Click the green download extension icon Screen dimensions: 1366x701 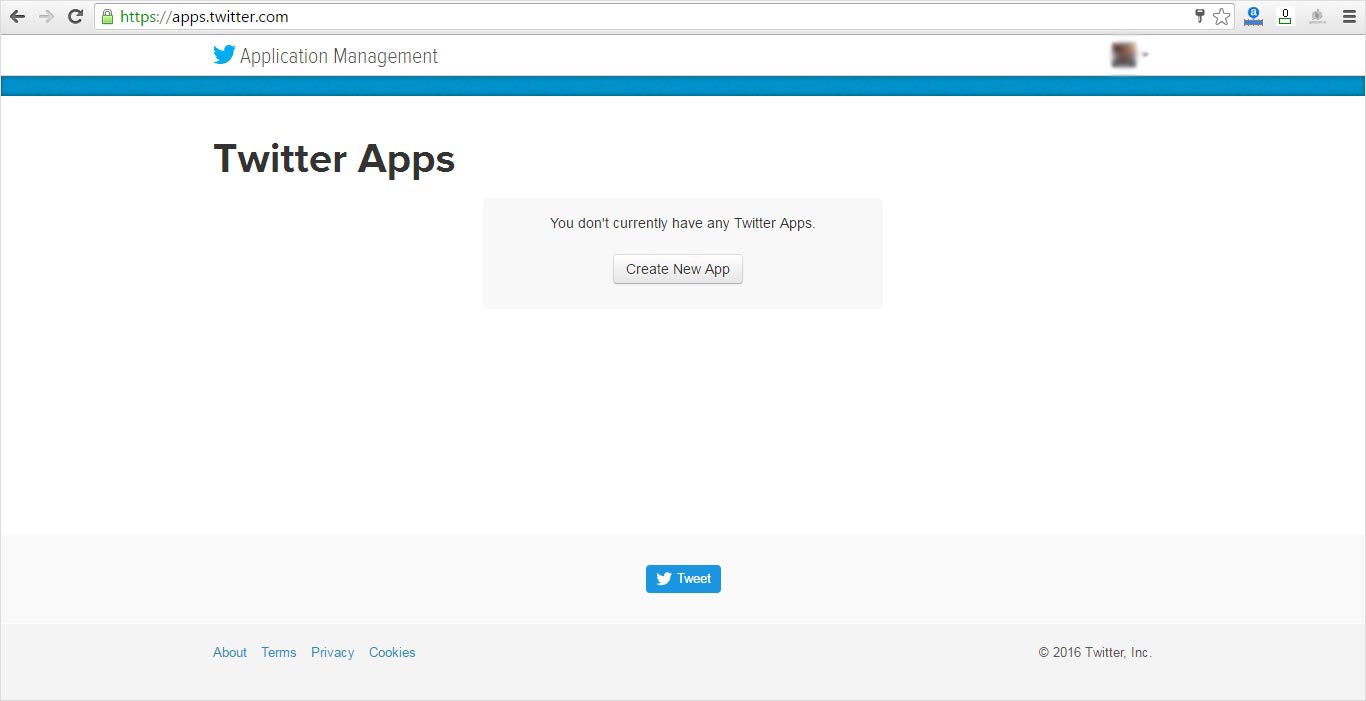pyautogui.click(x=1285, y=16)
